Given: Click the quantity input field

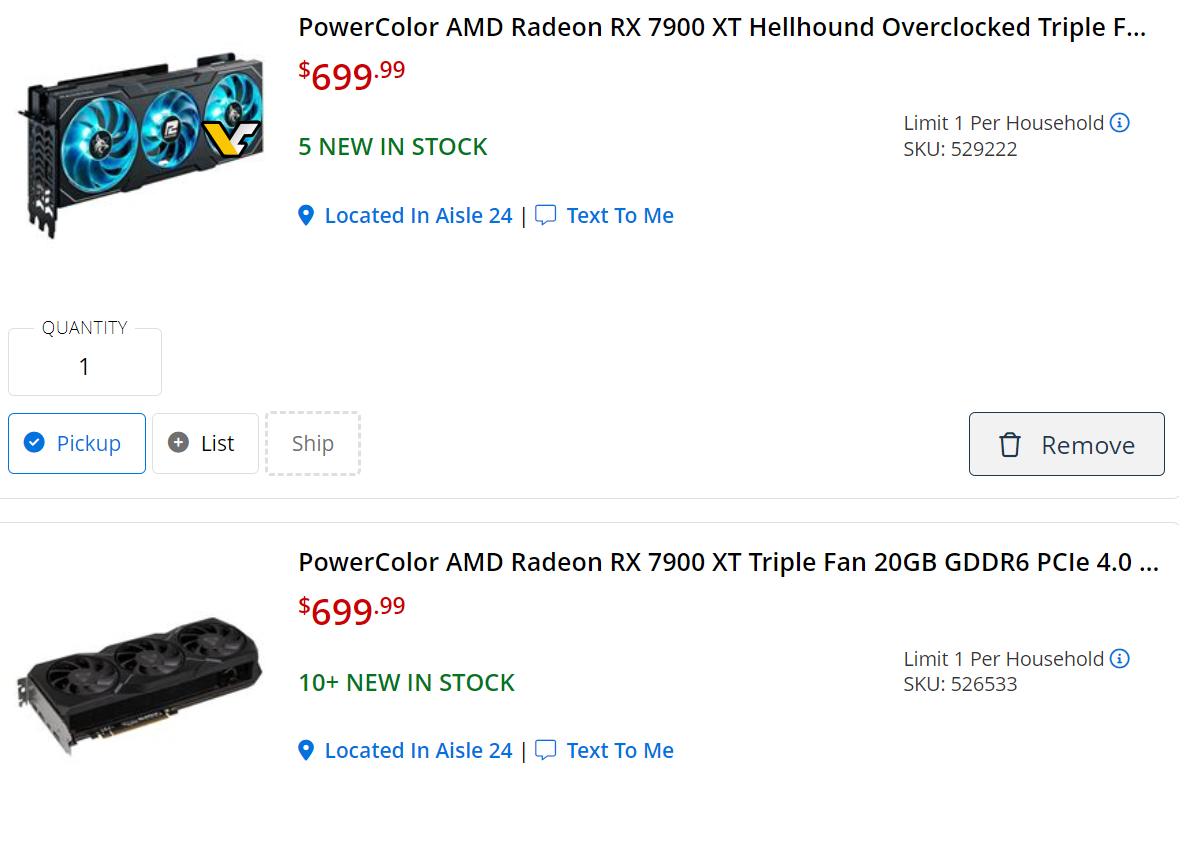Looking at the screenshot, I should click(84, 365).
